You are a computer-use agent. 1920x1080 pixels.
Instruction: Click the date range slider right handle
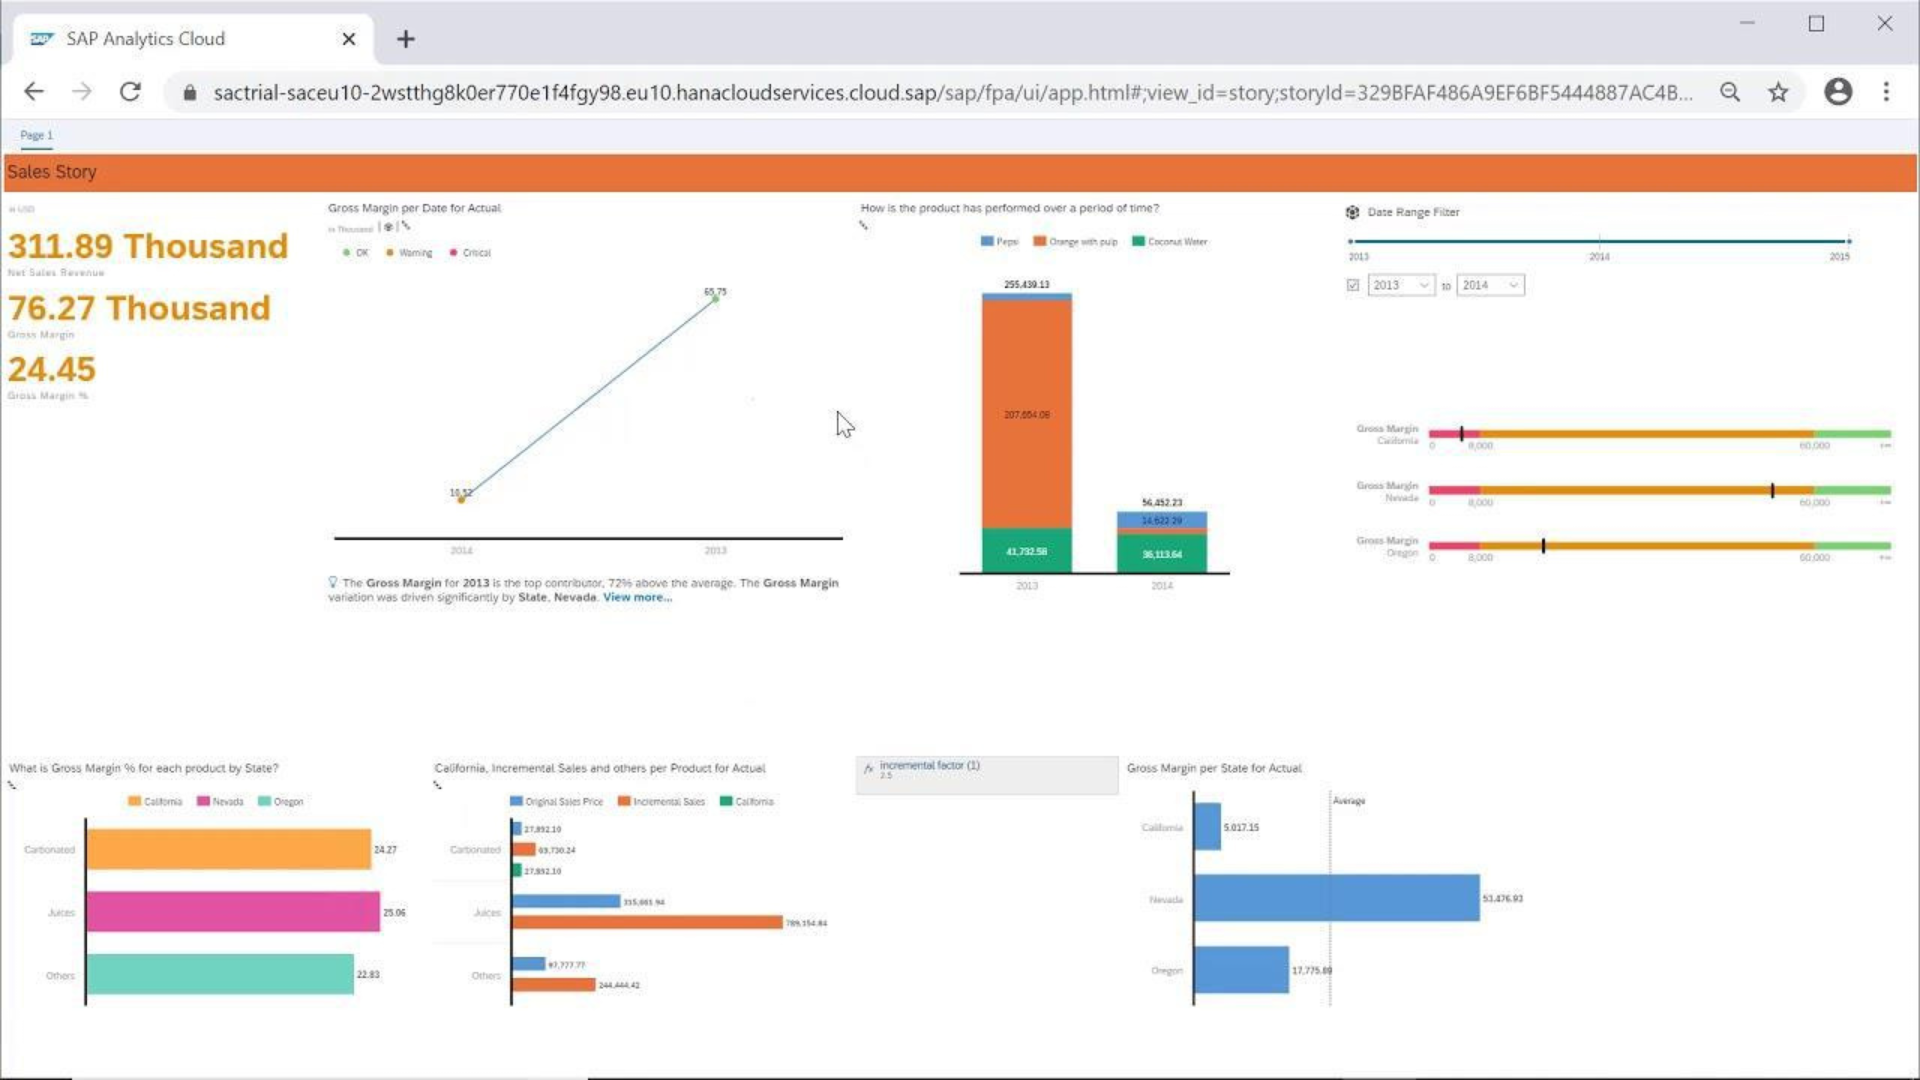(1849, 241)
